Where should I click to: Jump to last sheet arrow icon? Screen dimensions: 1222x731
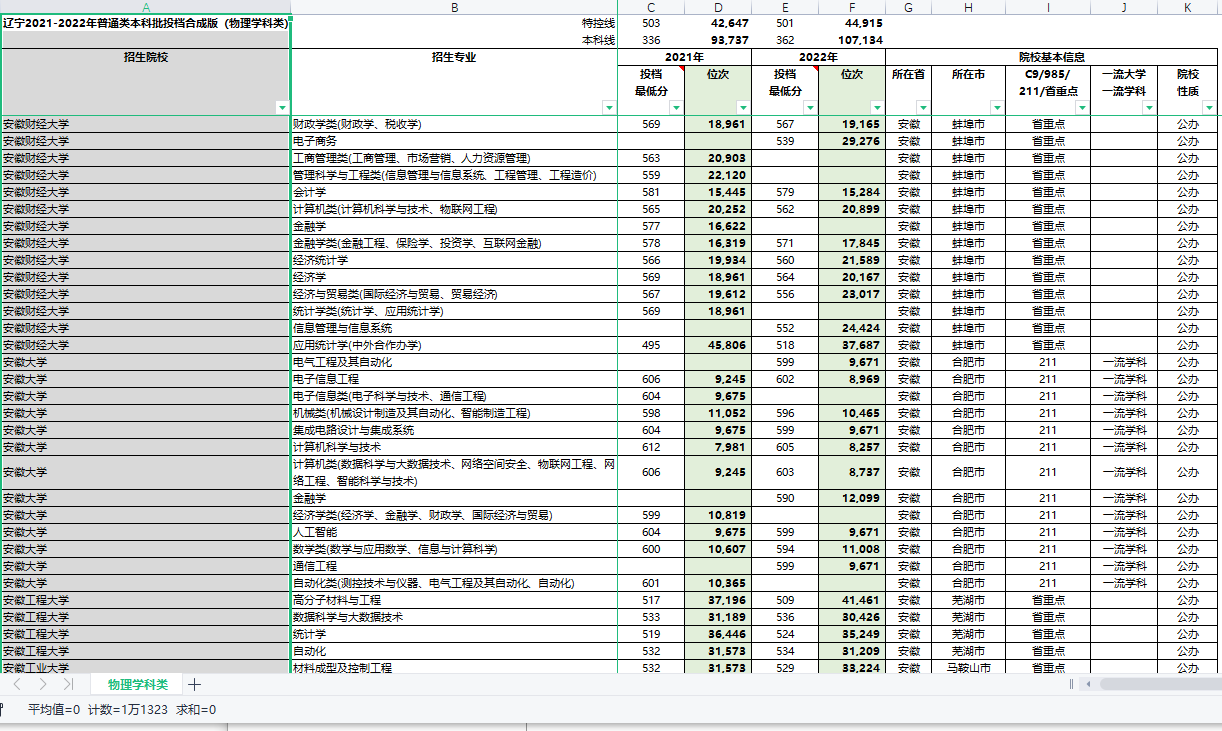68,685
